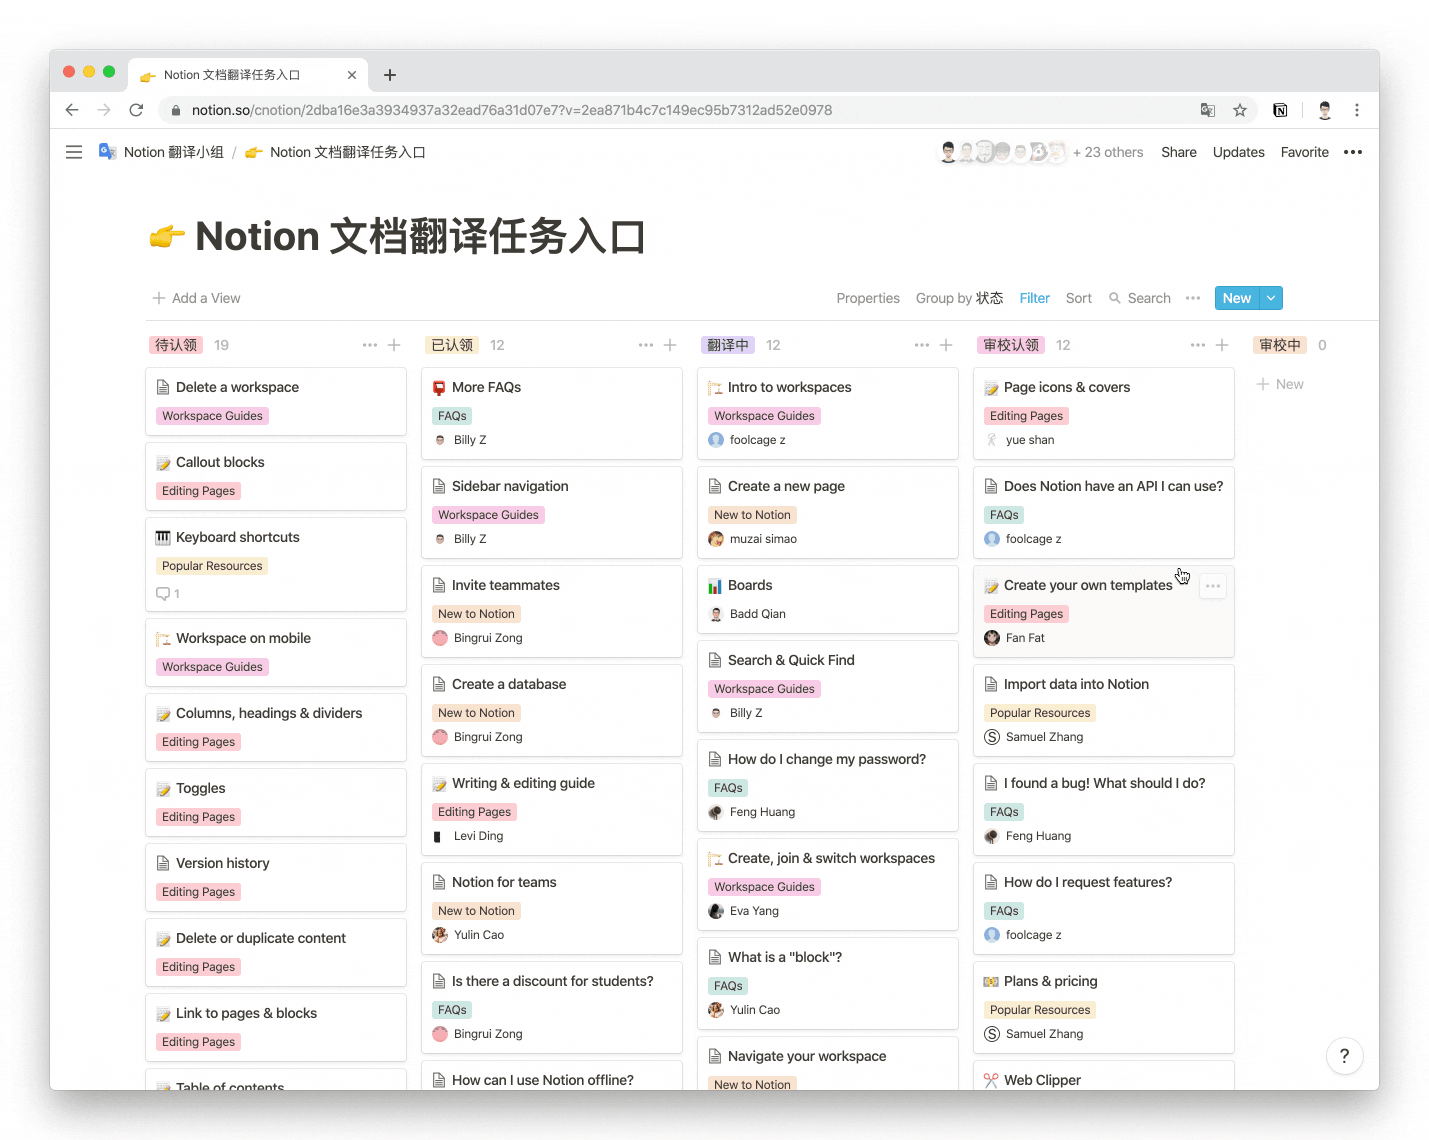This screenshot has height=1140, width=1429.
Task: Click the 审校中 status tag header
Action: (1280, 345)
